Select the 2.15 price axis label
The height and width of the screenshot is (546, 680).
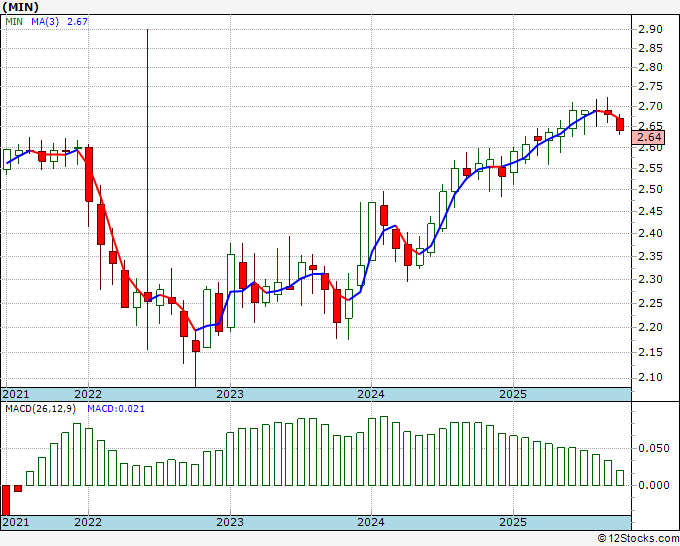650,352
